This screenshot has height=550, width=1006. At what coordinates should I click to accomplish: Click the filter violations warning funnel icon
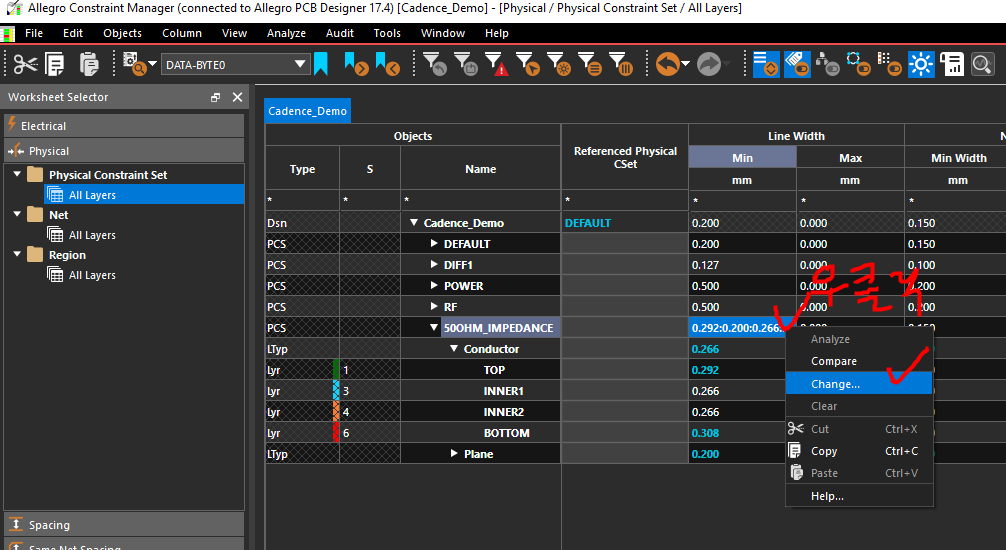point(497,64)
